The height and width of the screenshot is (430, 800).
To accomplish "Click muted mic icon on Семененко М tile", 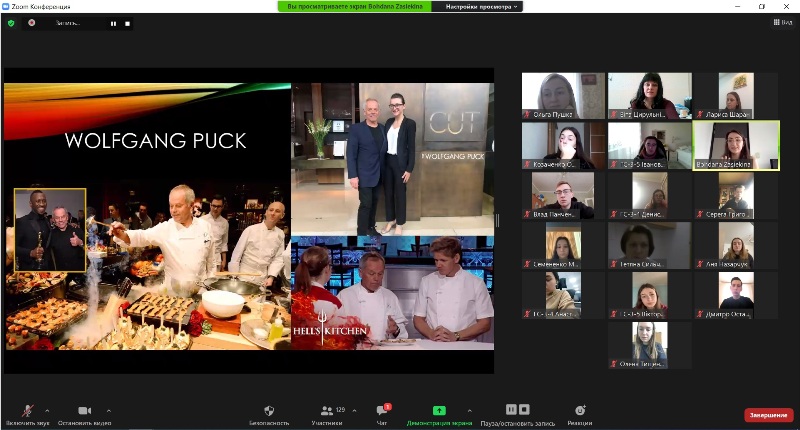I will (x=528, y=264).
